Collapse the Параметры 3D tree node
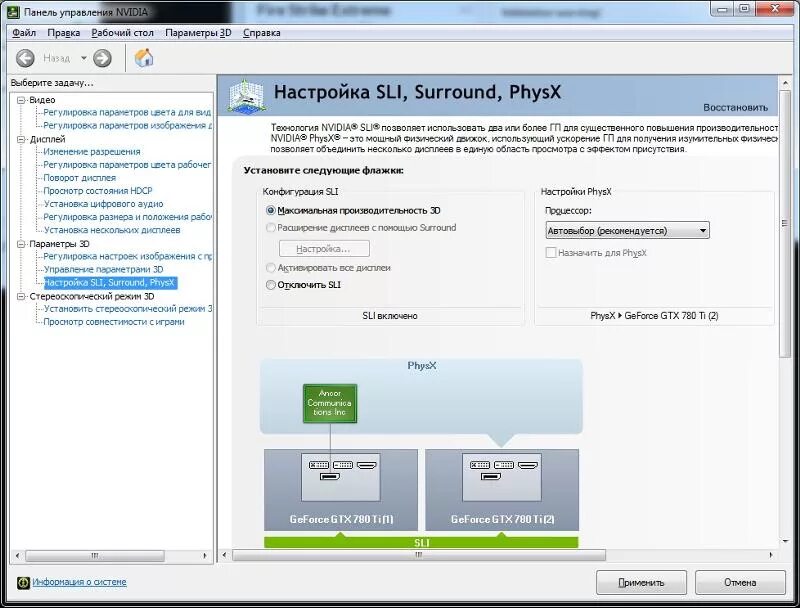The width and height of the screenshot is (800, 608). 21,244
